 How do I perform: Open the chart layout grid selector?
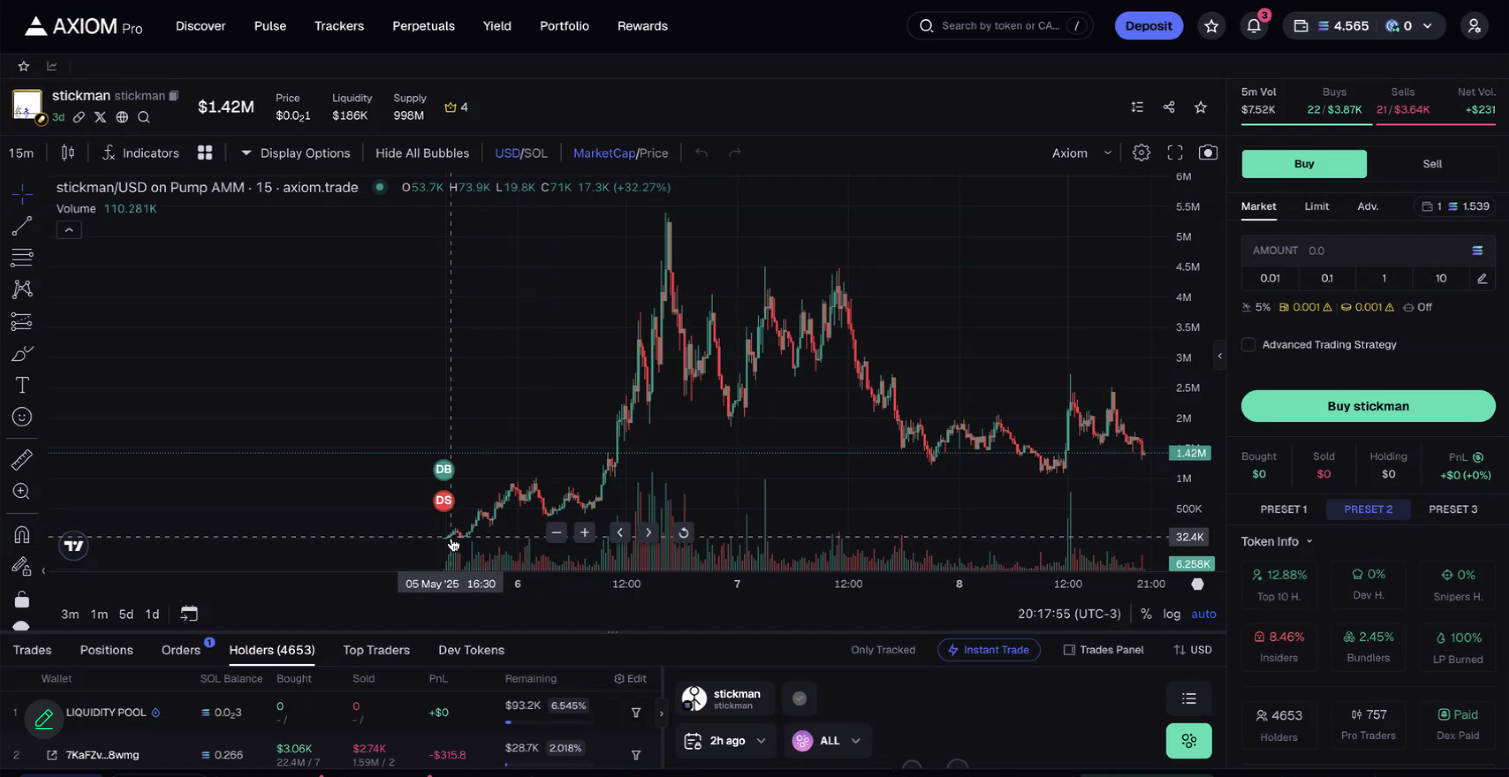(205, 153)
